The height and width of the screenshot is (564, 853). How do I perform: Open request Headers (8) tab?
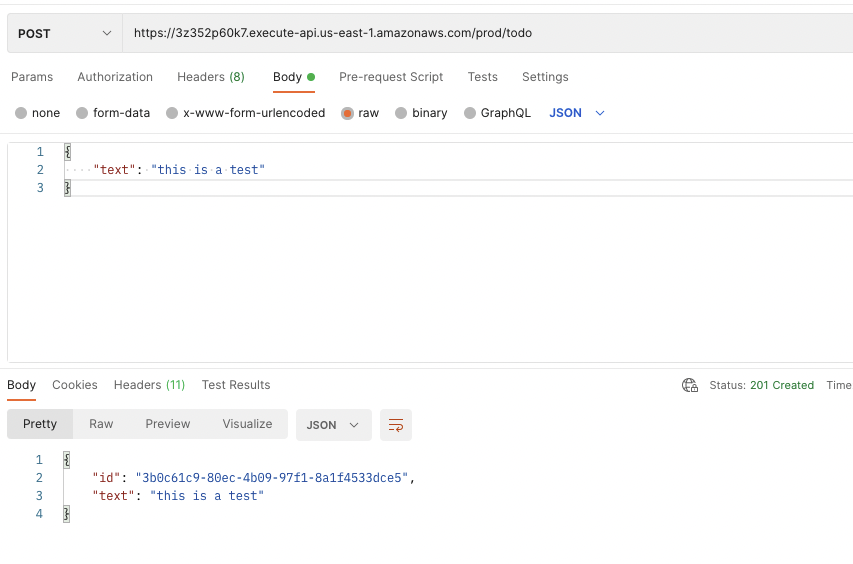point(210,77)
